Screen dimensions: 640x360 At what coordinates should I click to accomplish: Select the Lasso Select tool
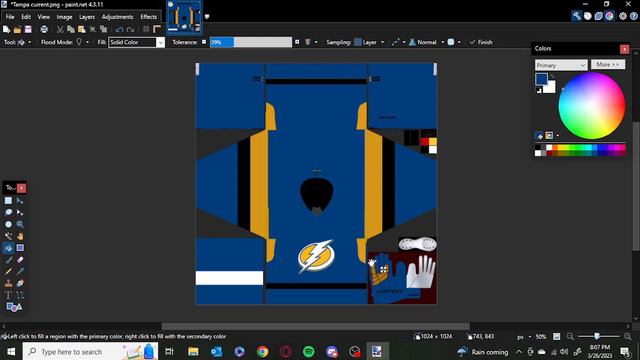tap(8, 212)
